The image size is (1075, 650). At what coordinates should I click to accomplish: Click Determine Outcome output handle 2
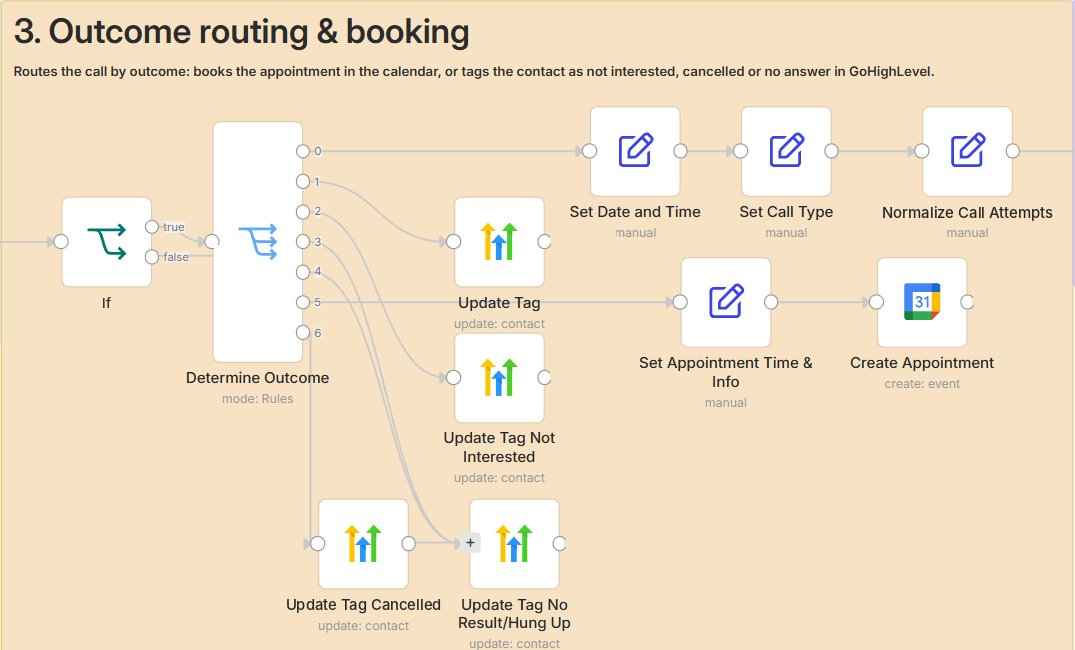[303, 212]
